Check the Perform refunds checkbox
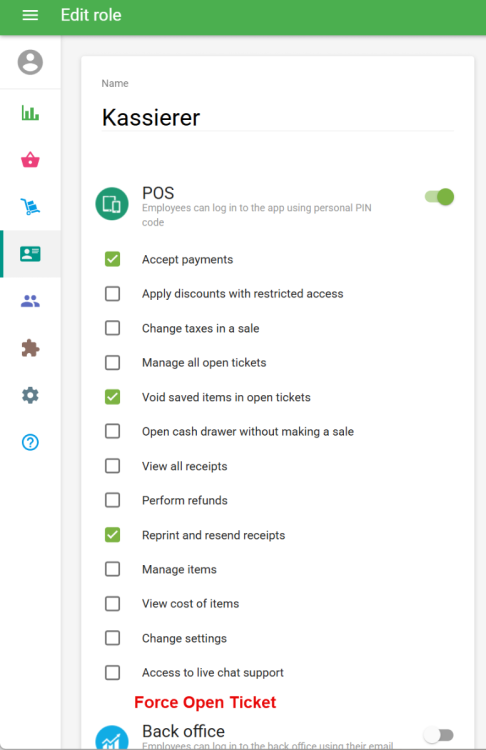Viewport: 486px width, 750px height. 112,500
